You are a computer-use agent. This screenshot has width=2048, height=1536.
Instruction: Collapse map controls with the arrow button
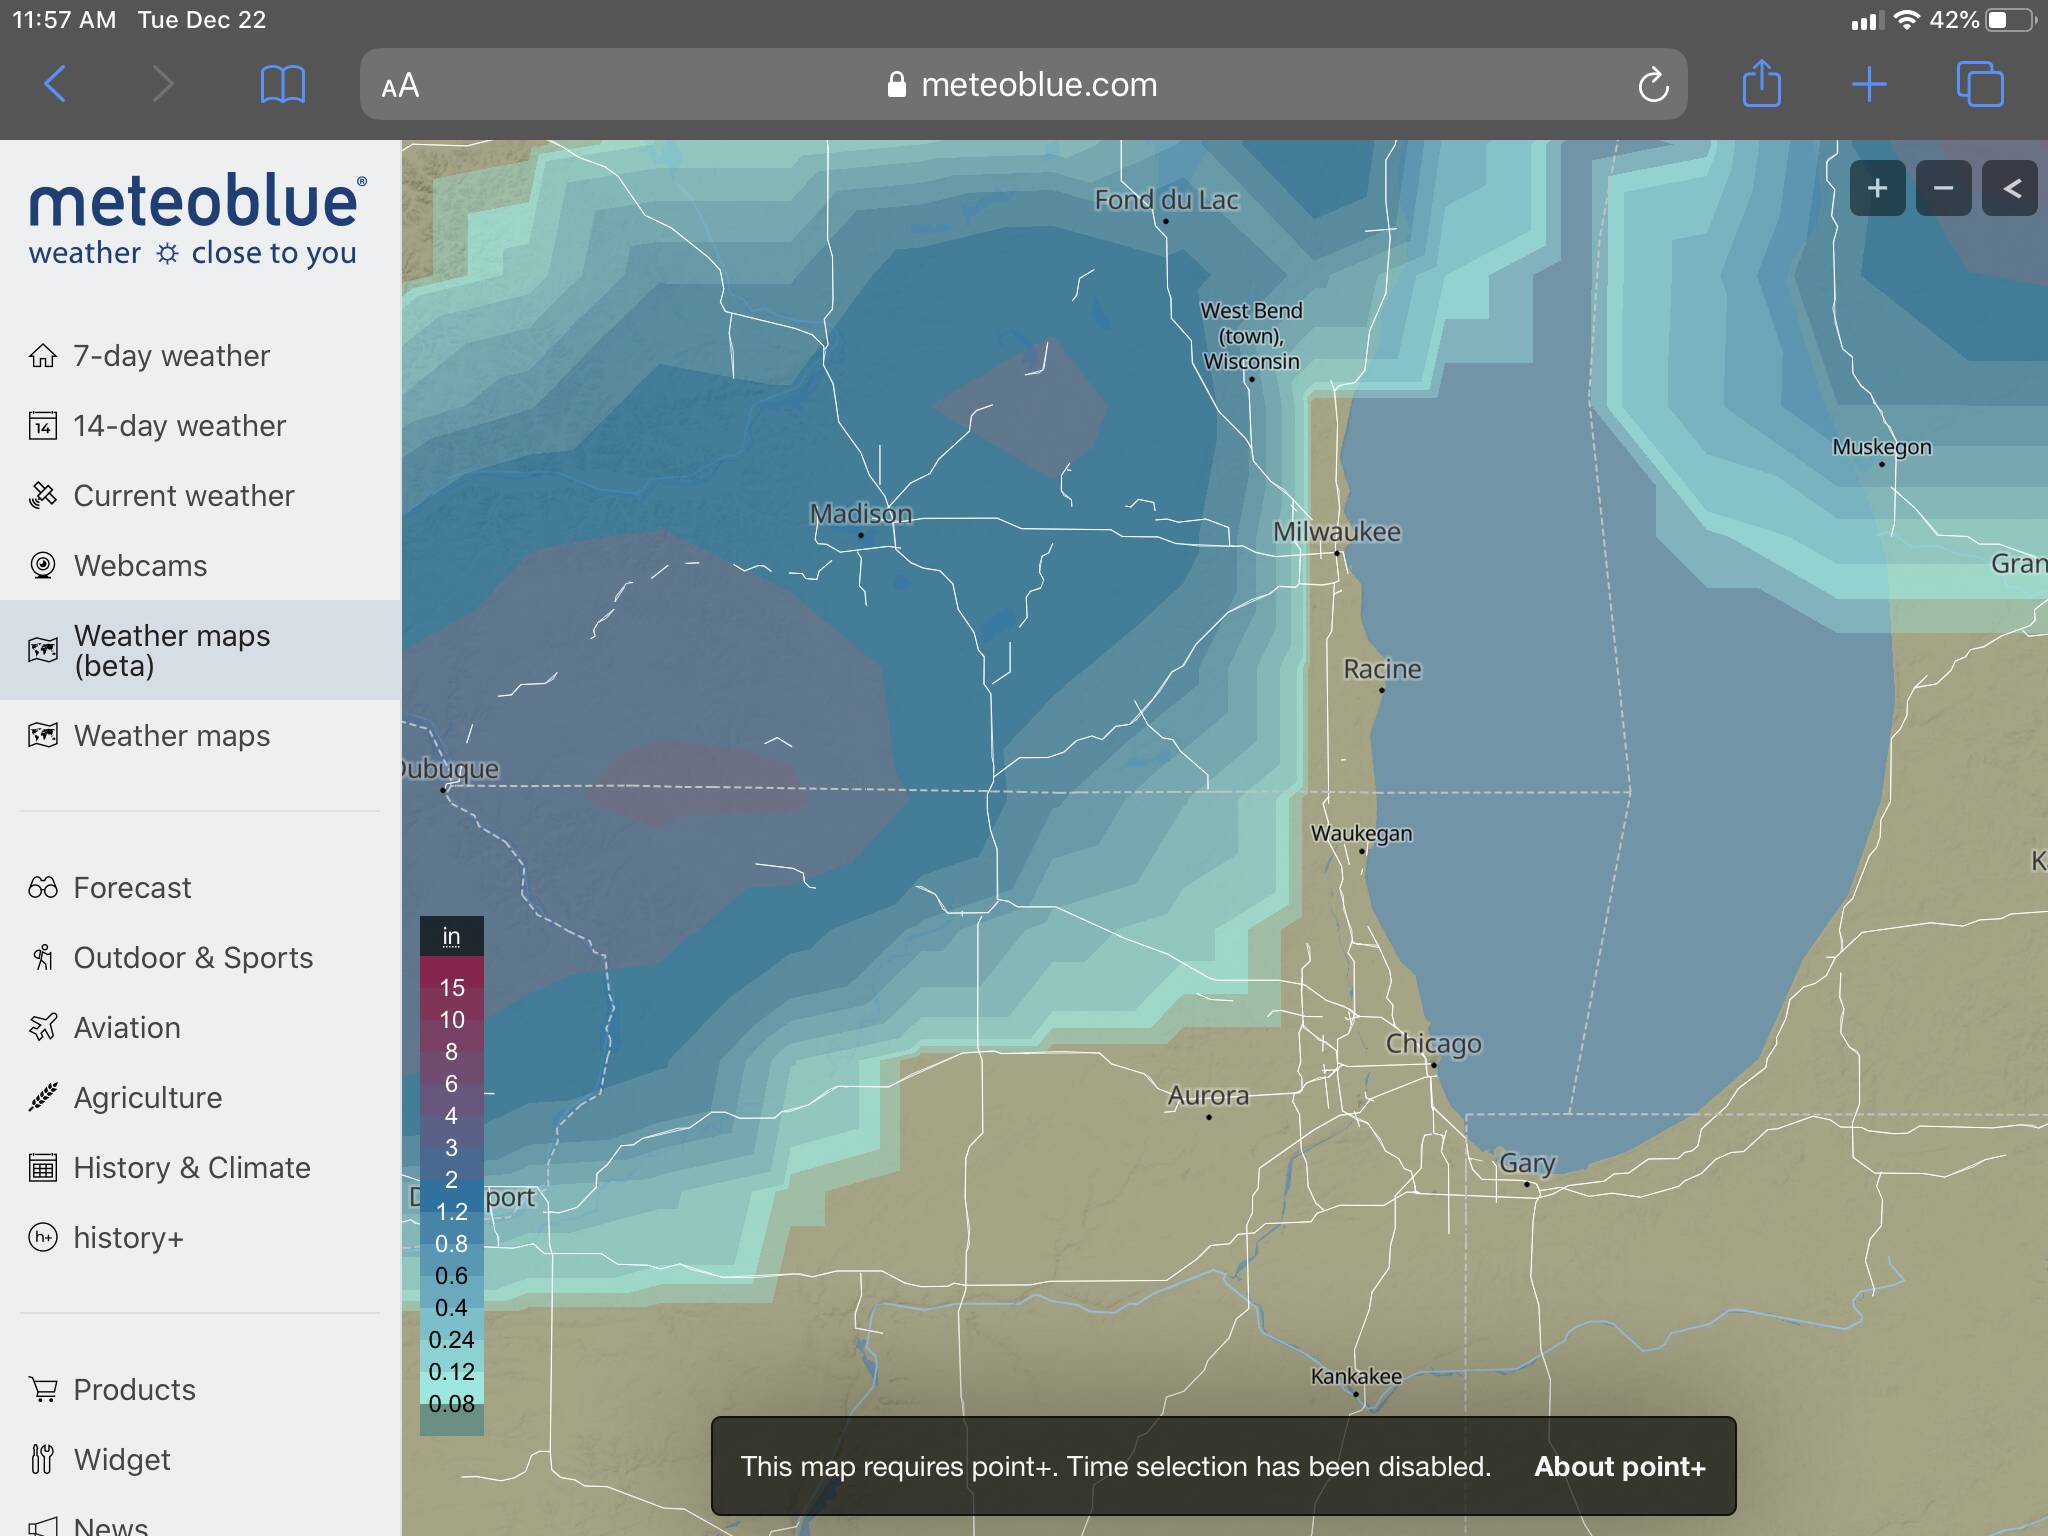pyautogui.click(x=2011, y=188)
